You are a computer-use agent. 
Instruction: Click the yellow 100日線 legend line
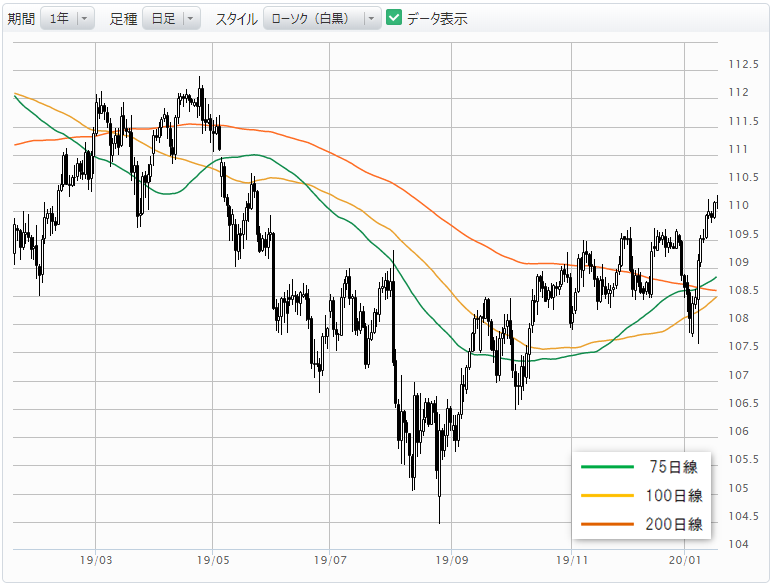607,495
